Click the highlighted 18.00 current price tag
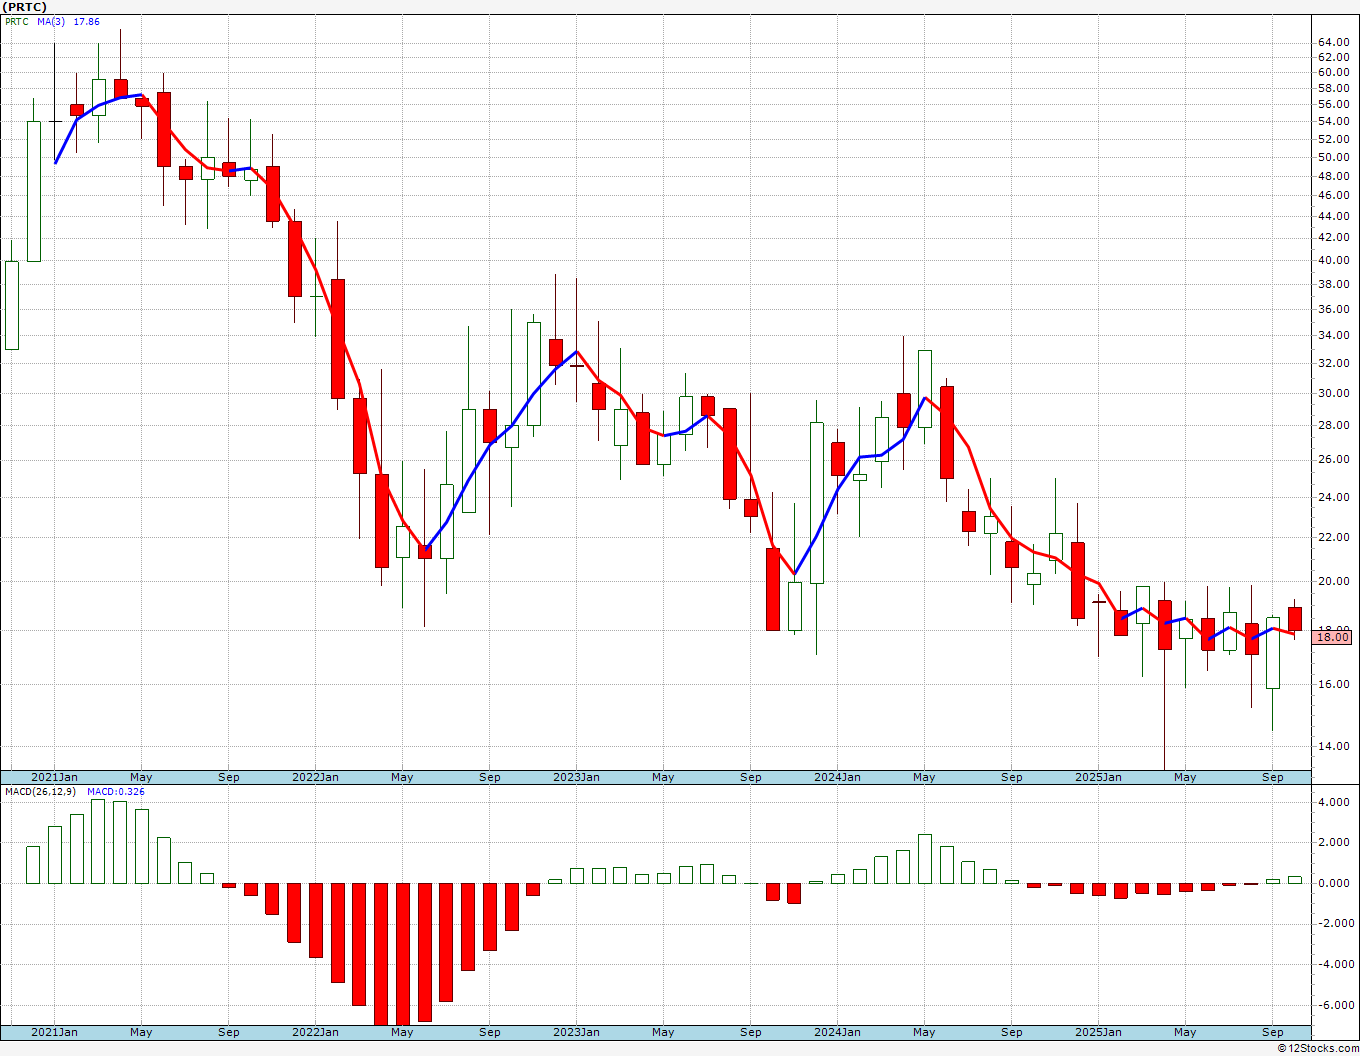 (1332, 637)
